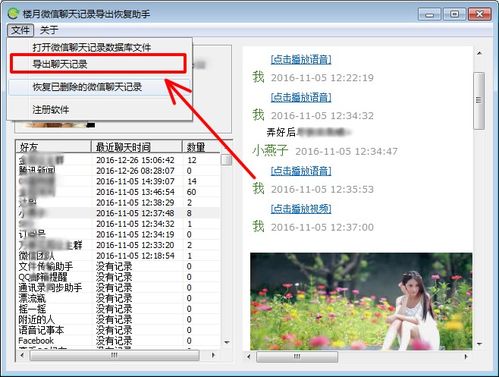Click chat panel horizontal scrollbar thumb
The height and width of the screenshot is (377, 499).
coord(297,356)
